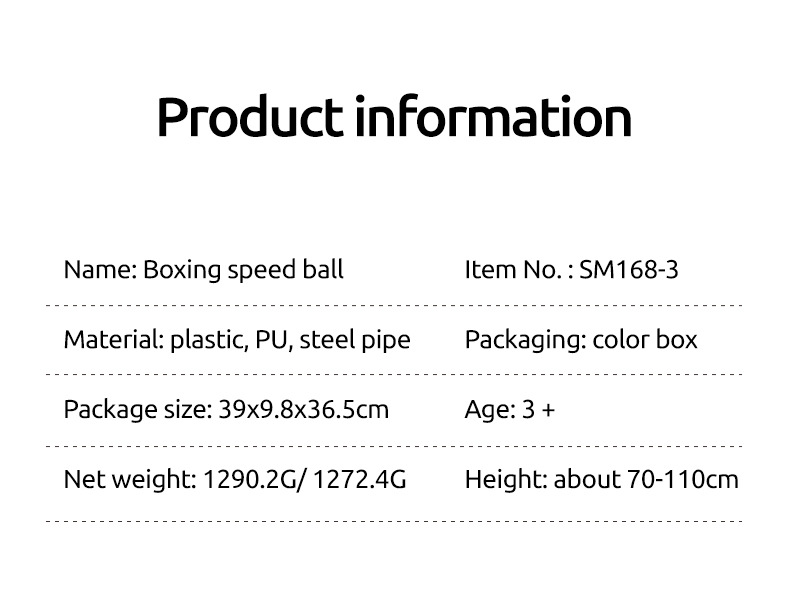The width and height of the screenshot is (790, 592).
Task: Select the "Age:" field label
Action: tap(490, 409)
